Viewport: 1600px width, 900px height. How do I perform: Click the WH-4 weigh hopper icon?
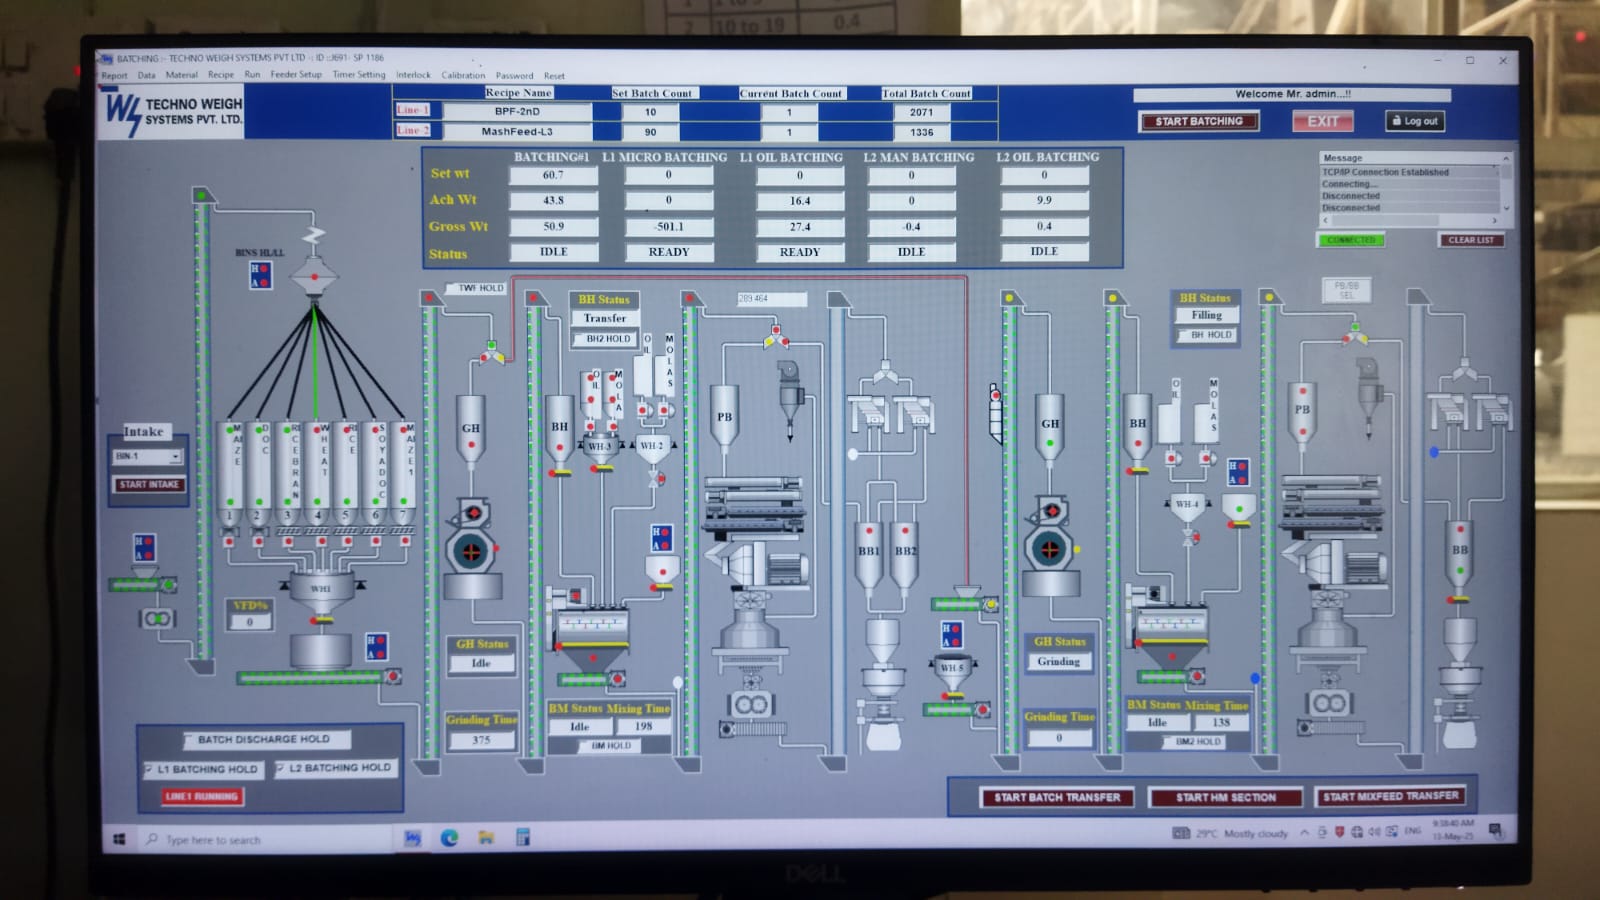click(1187, 504)
